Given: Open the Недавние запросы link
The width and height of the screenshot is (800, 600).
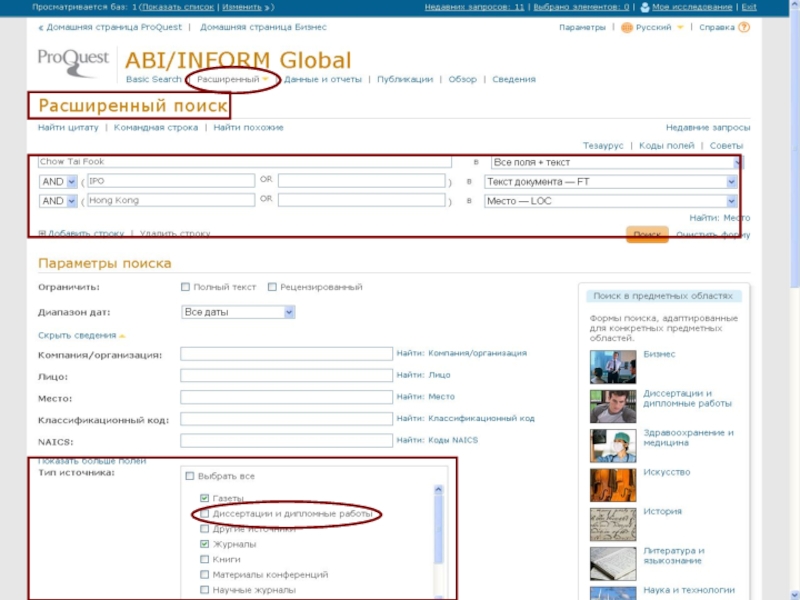Looking at the screenshot, I should click(708, 128).
